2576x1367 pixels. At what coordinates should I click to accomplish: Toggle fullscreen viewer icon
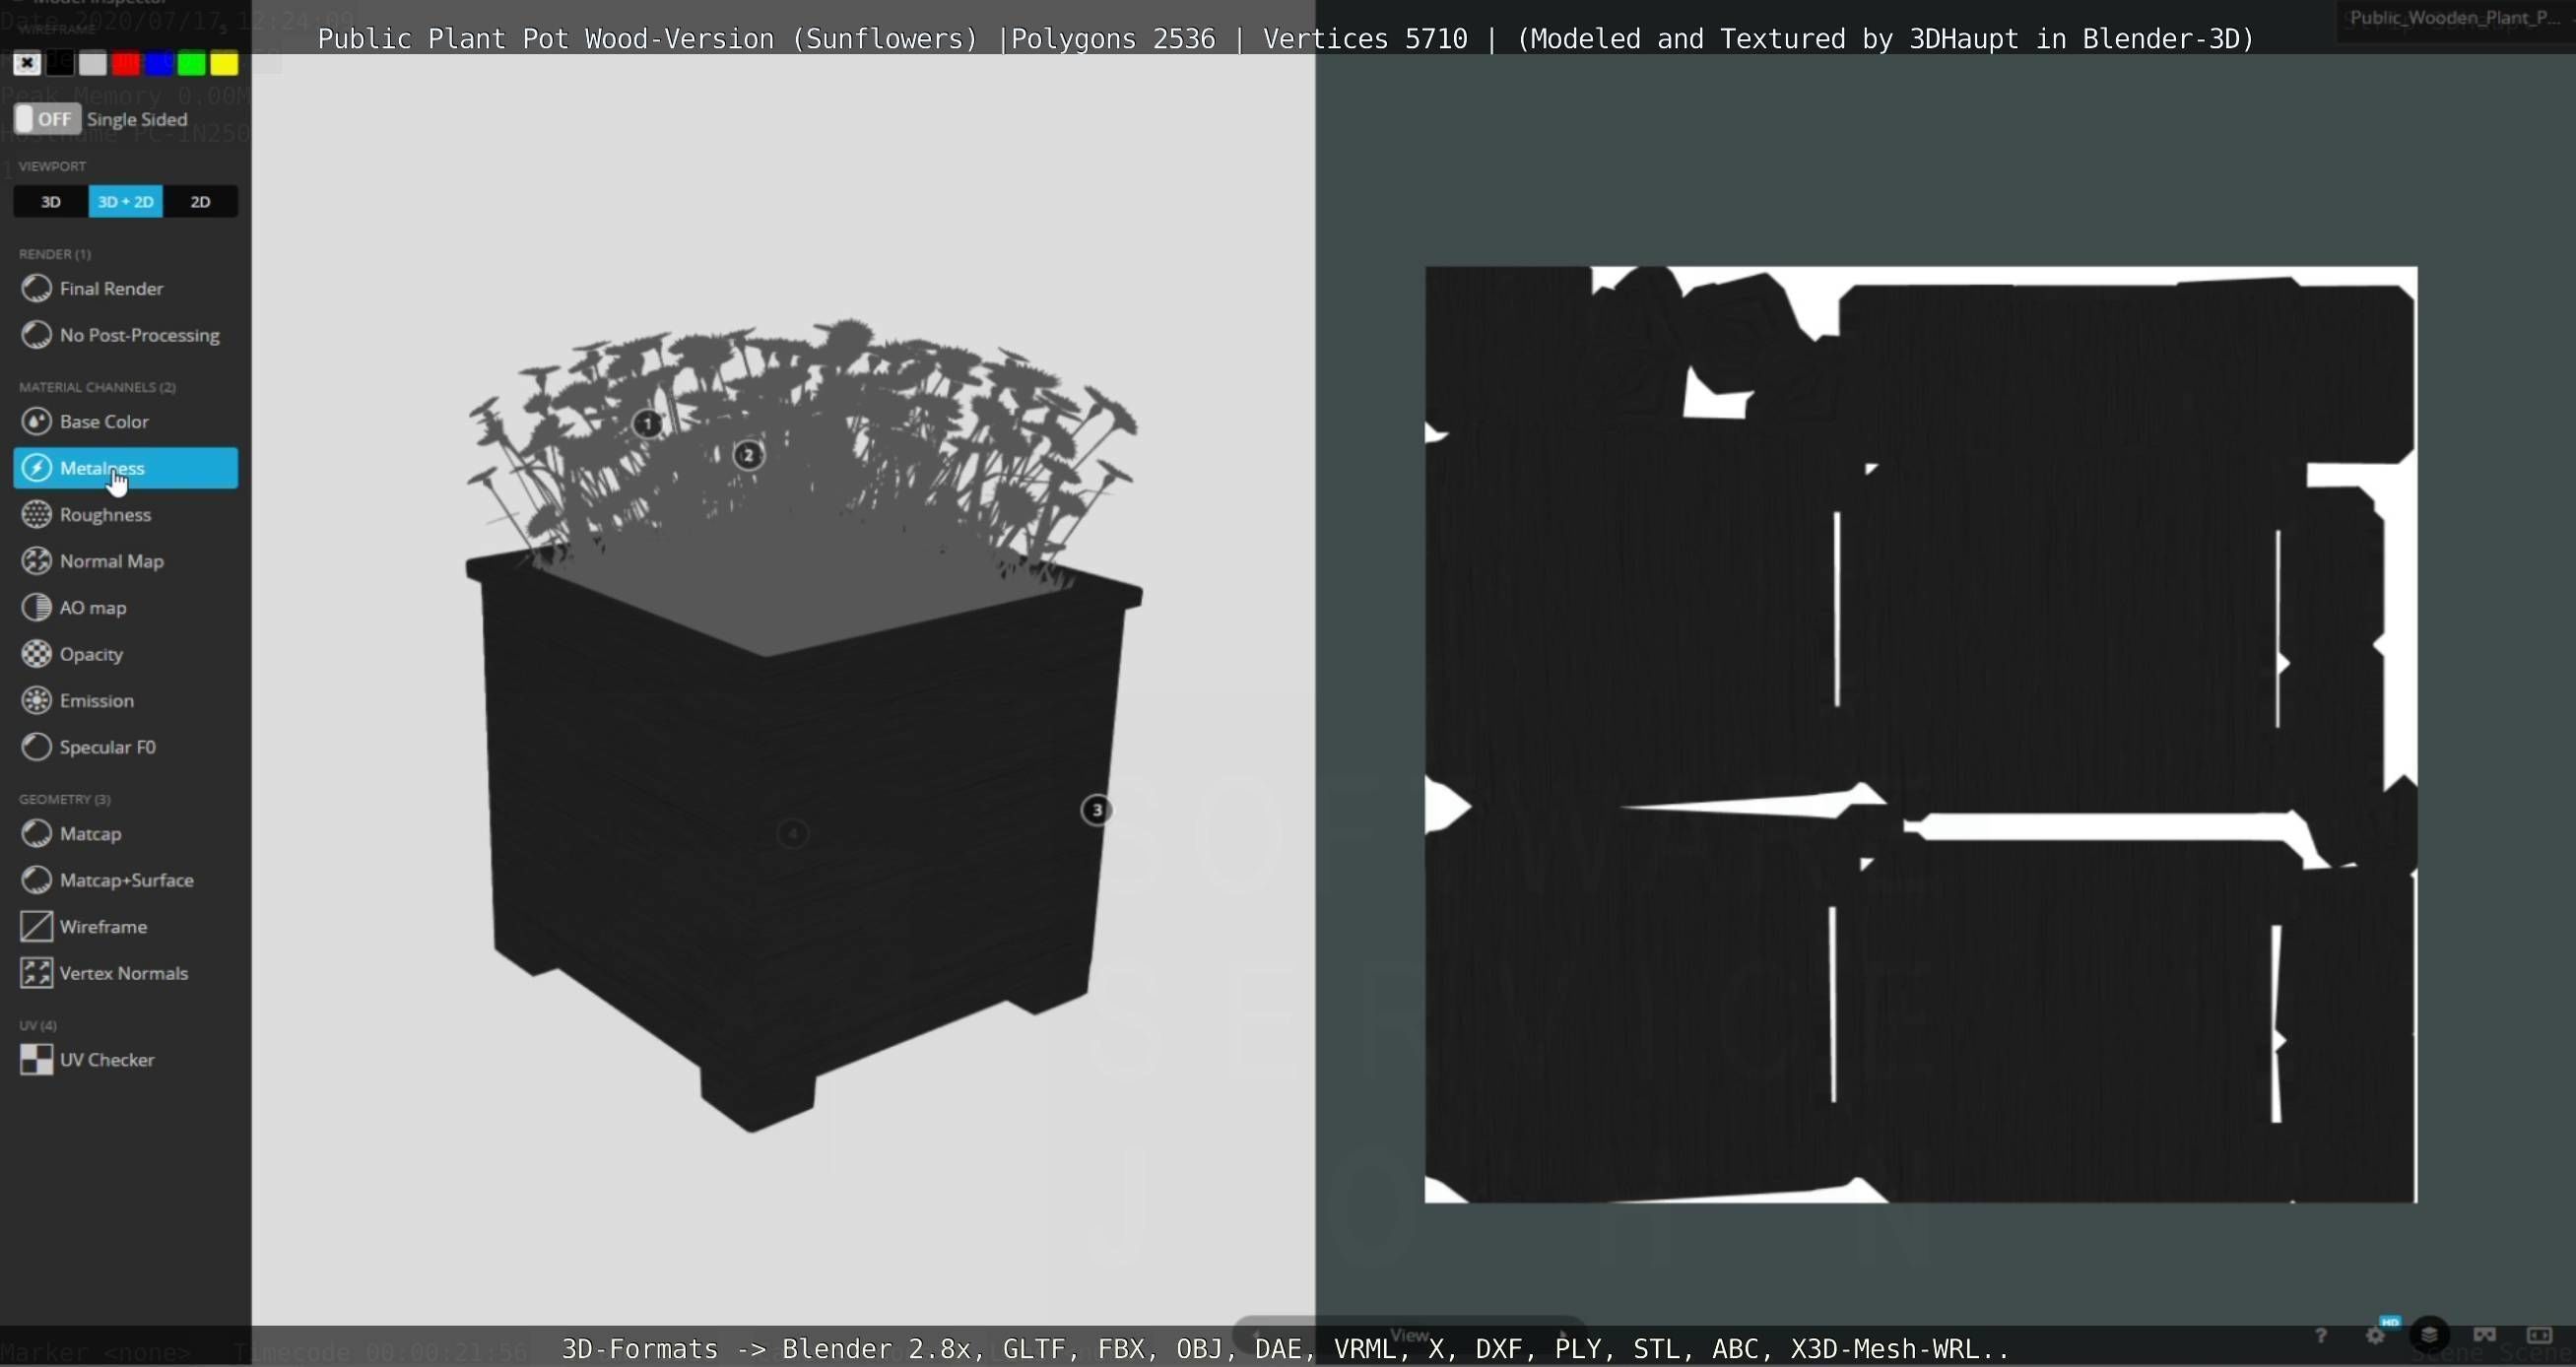tap(2539, 1335)
